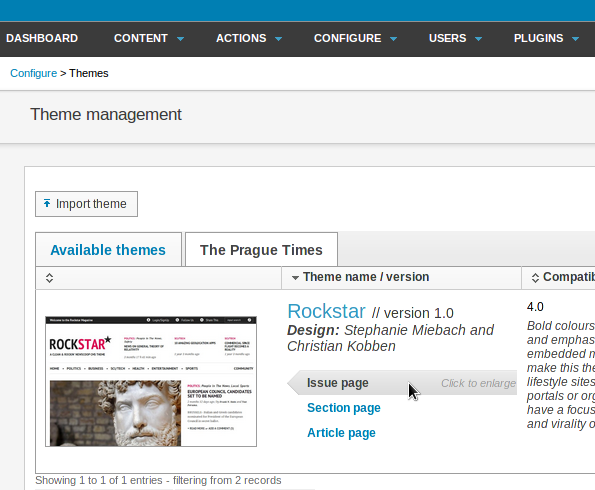Click the sort arrows in the first table column
This screenshot has height=490, width=595.
[49, 278]
